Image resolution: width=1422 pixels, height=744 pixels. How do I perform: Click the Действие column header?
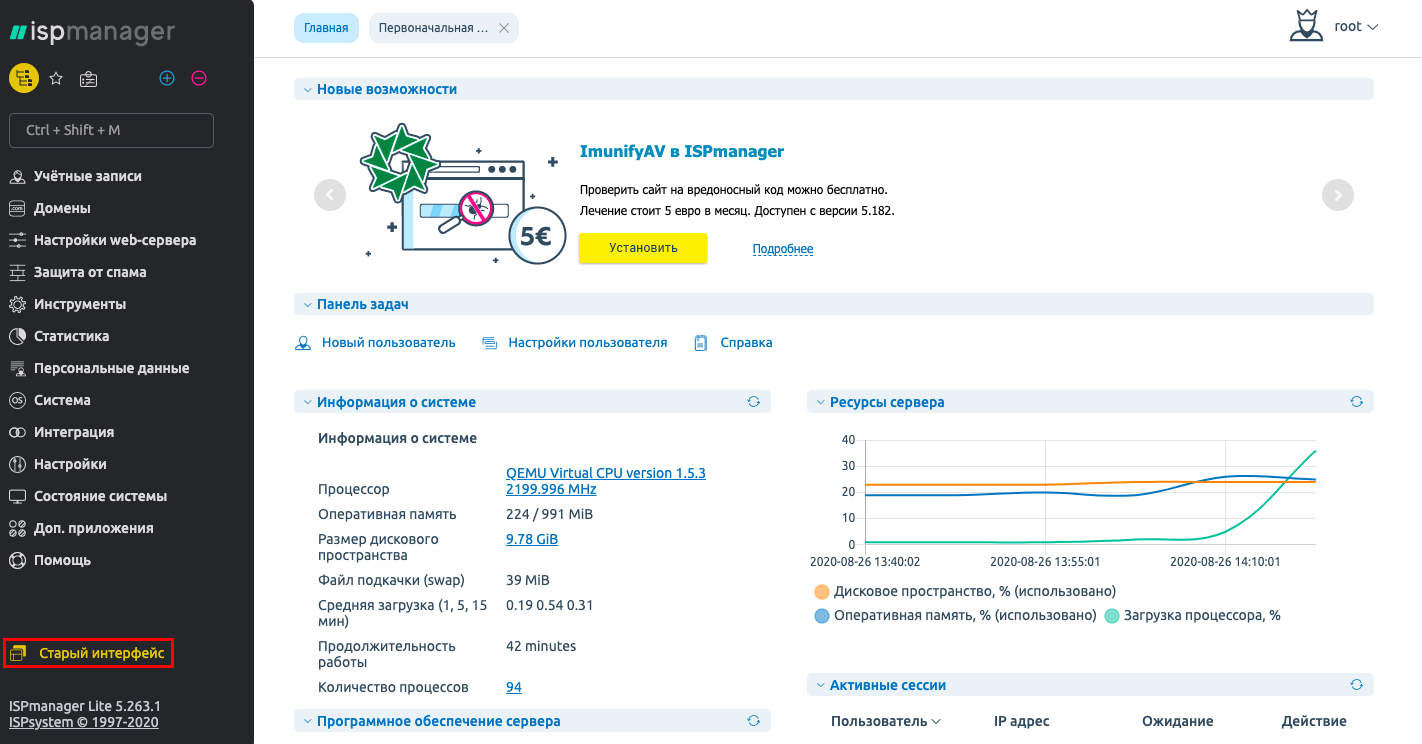click(1314, 721)
